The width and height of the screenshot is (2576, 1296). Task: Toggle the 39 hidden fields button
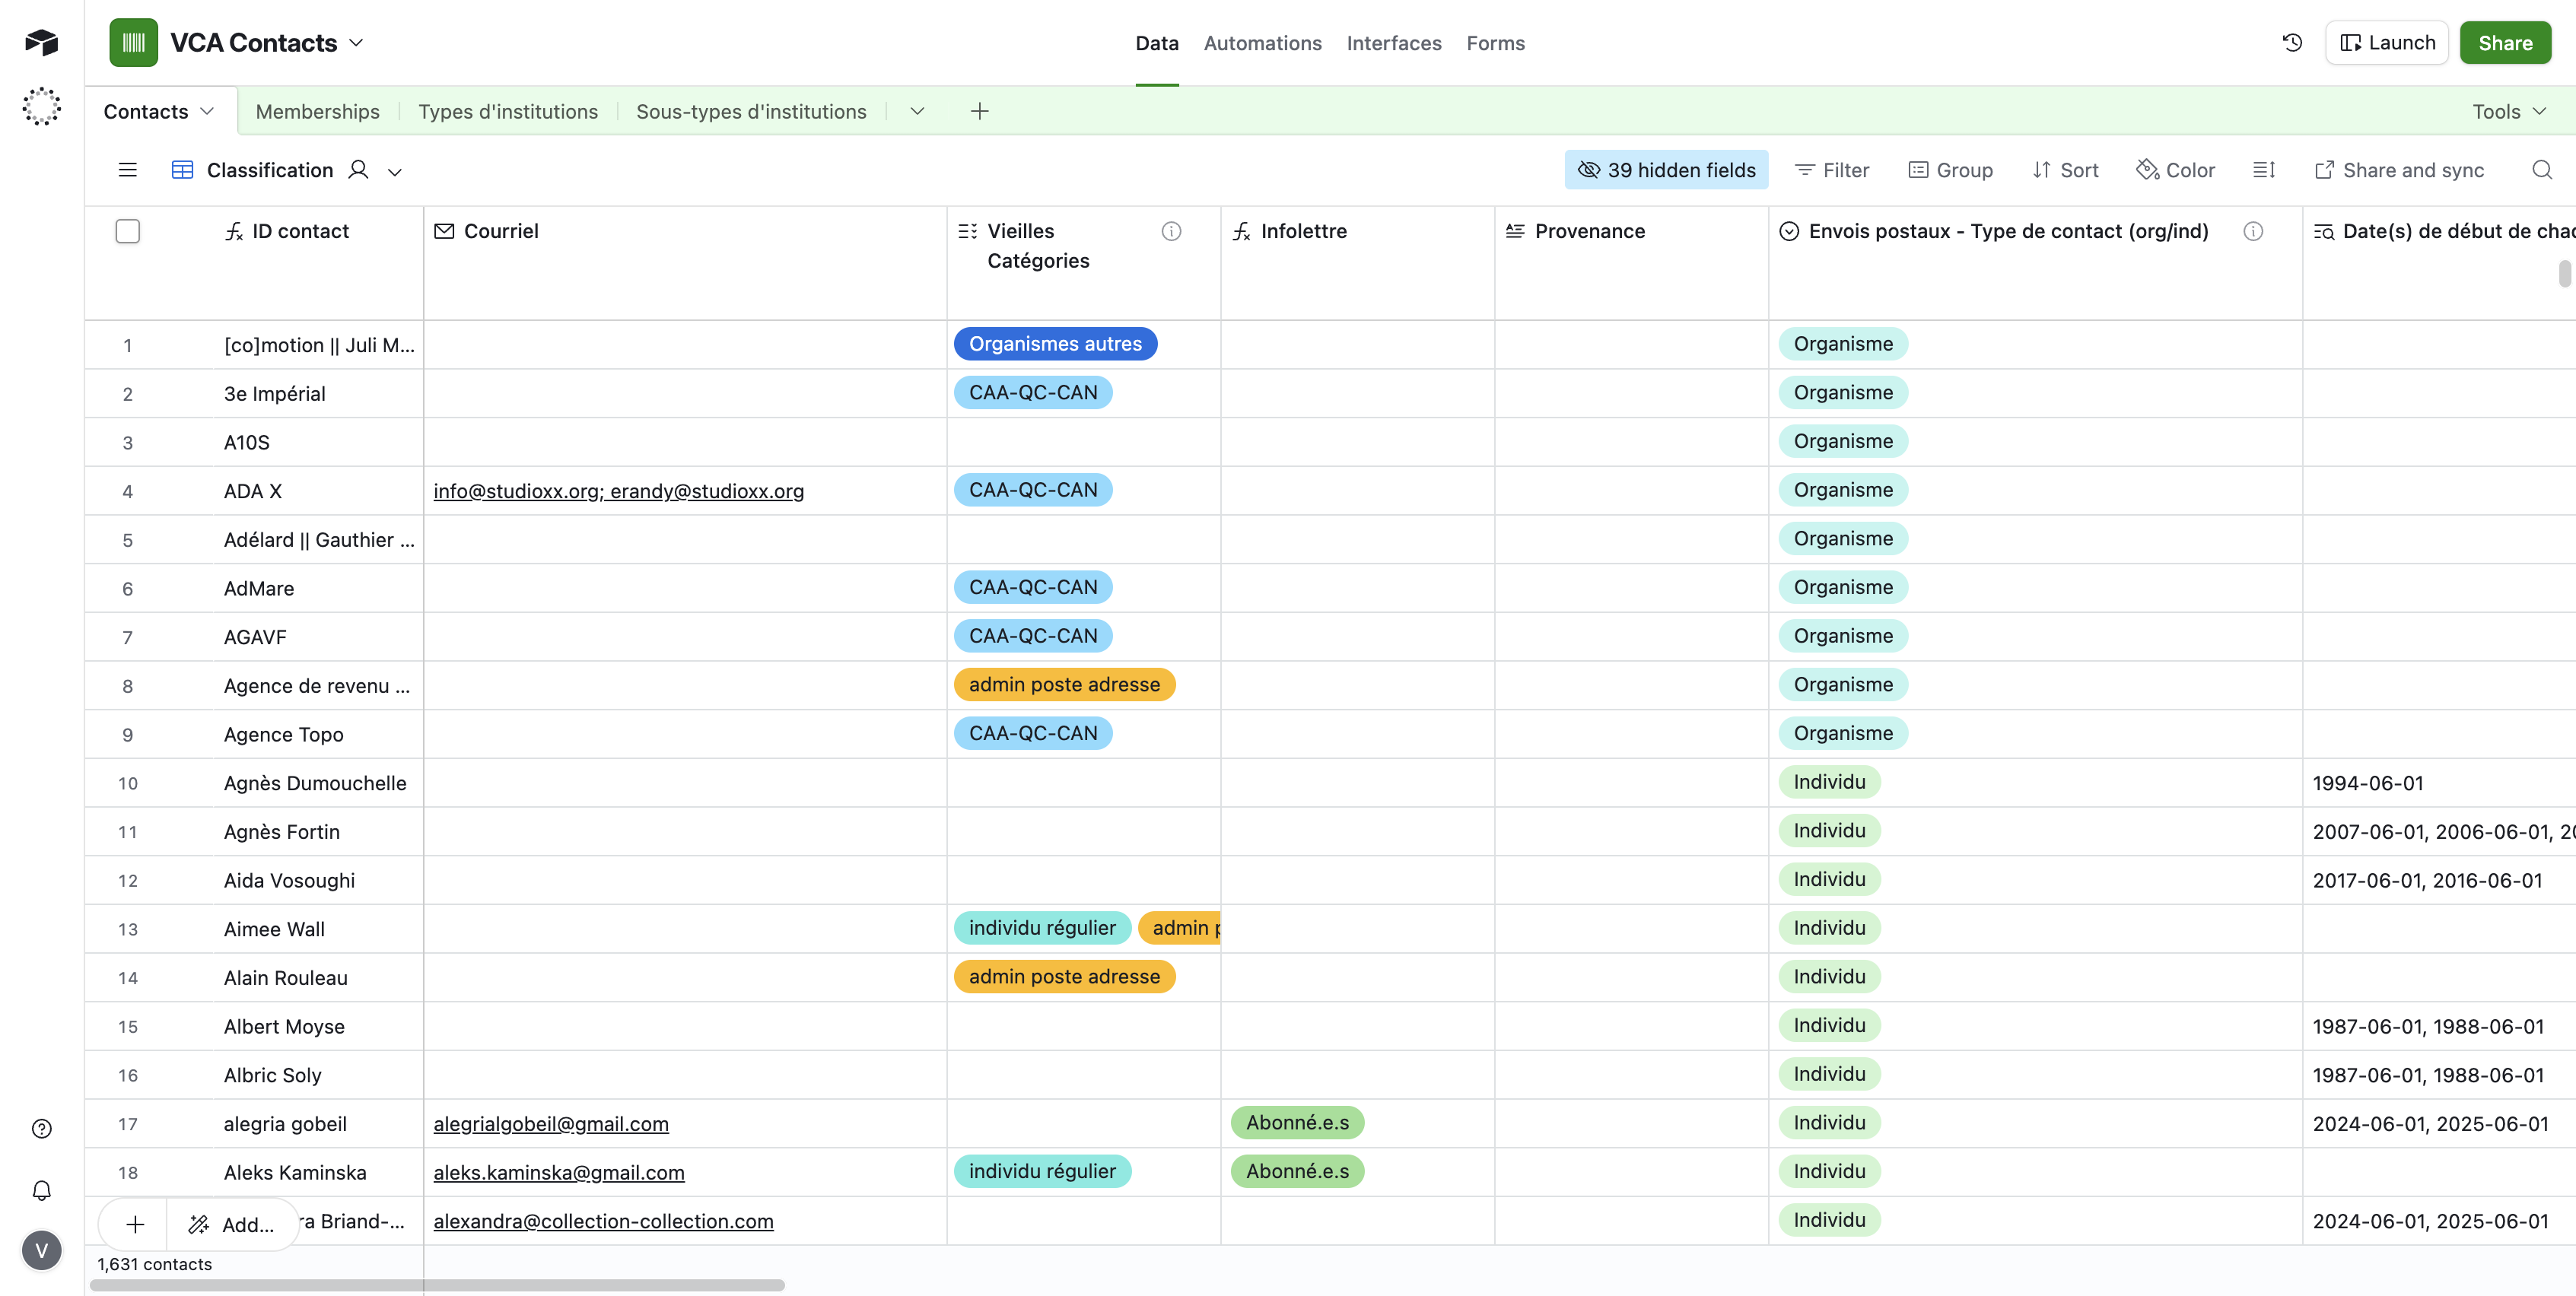point(1666,170)
